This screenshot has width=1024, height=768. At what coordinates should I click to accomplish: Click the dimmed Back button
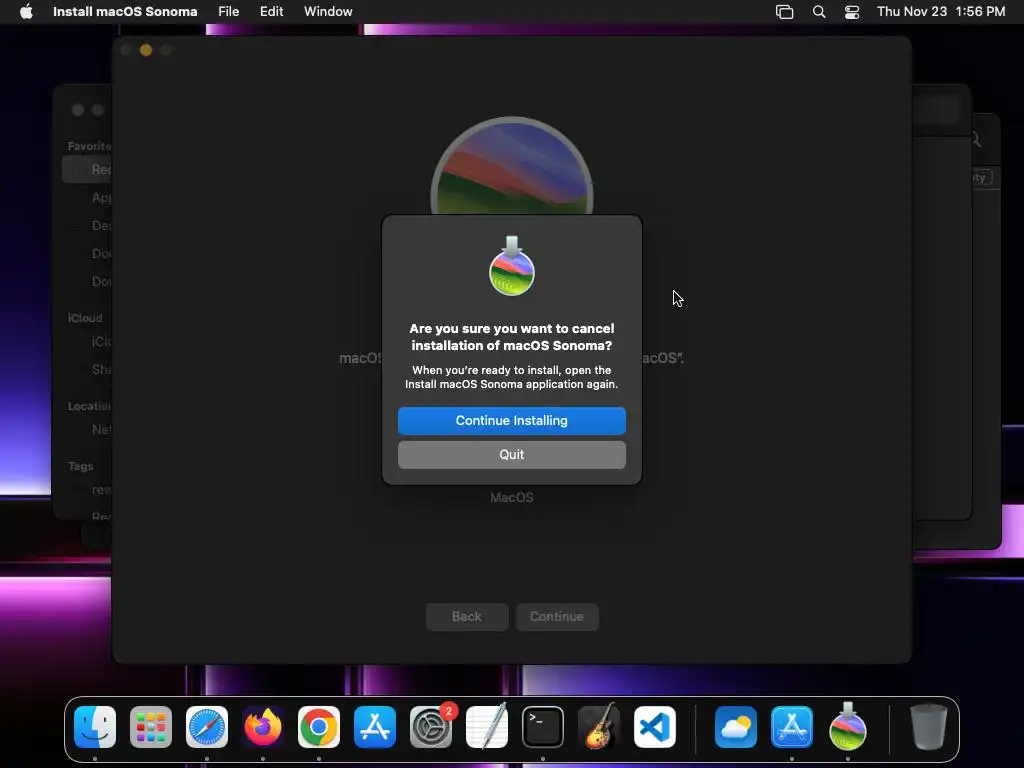pyautogui.click(x=467, y=616)
